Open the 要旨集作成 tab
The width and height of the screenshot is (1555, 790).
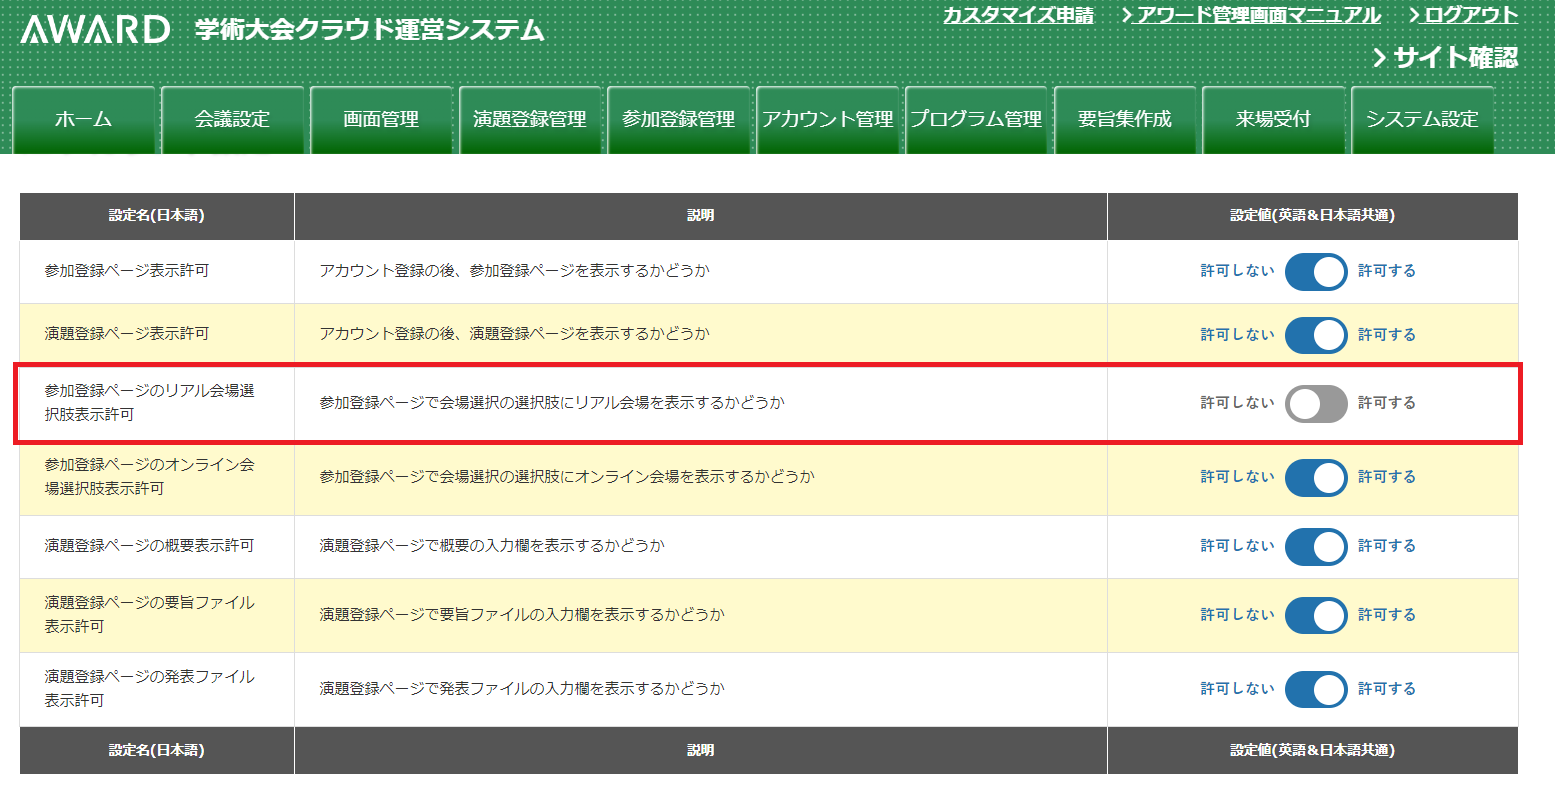(x=1125, y=120)
